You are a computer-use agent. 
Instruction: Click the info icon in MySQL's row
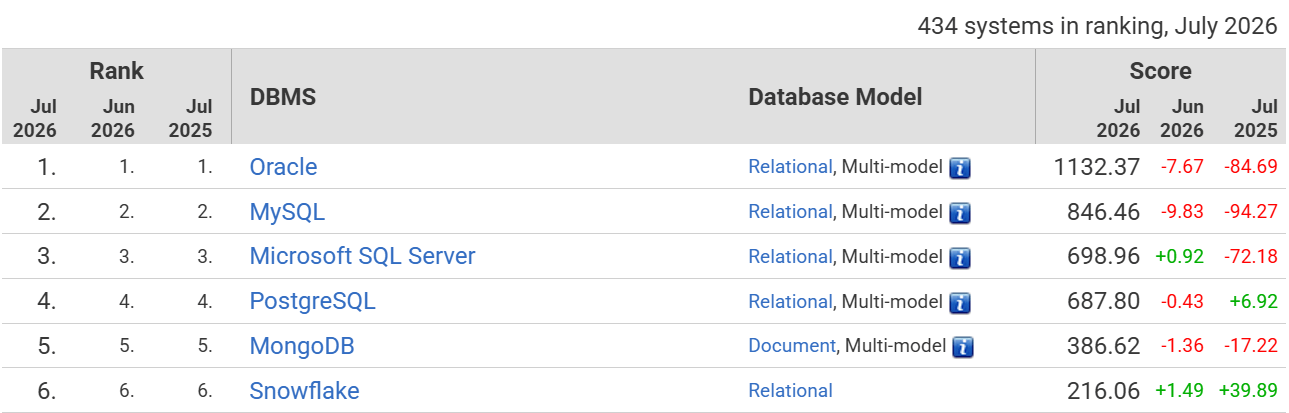tap(961, 213)
